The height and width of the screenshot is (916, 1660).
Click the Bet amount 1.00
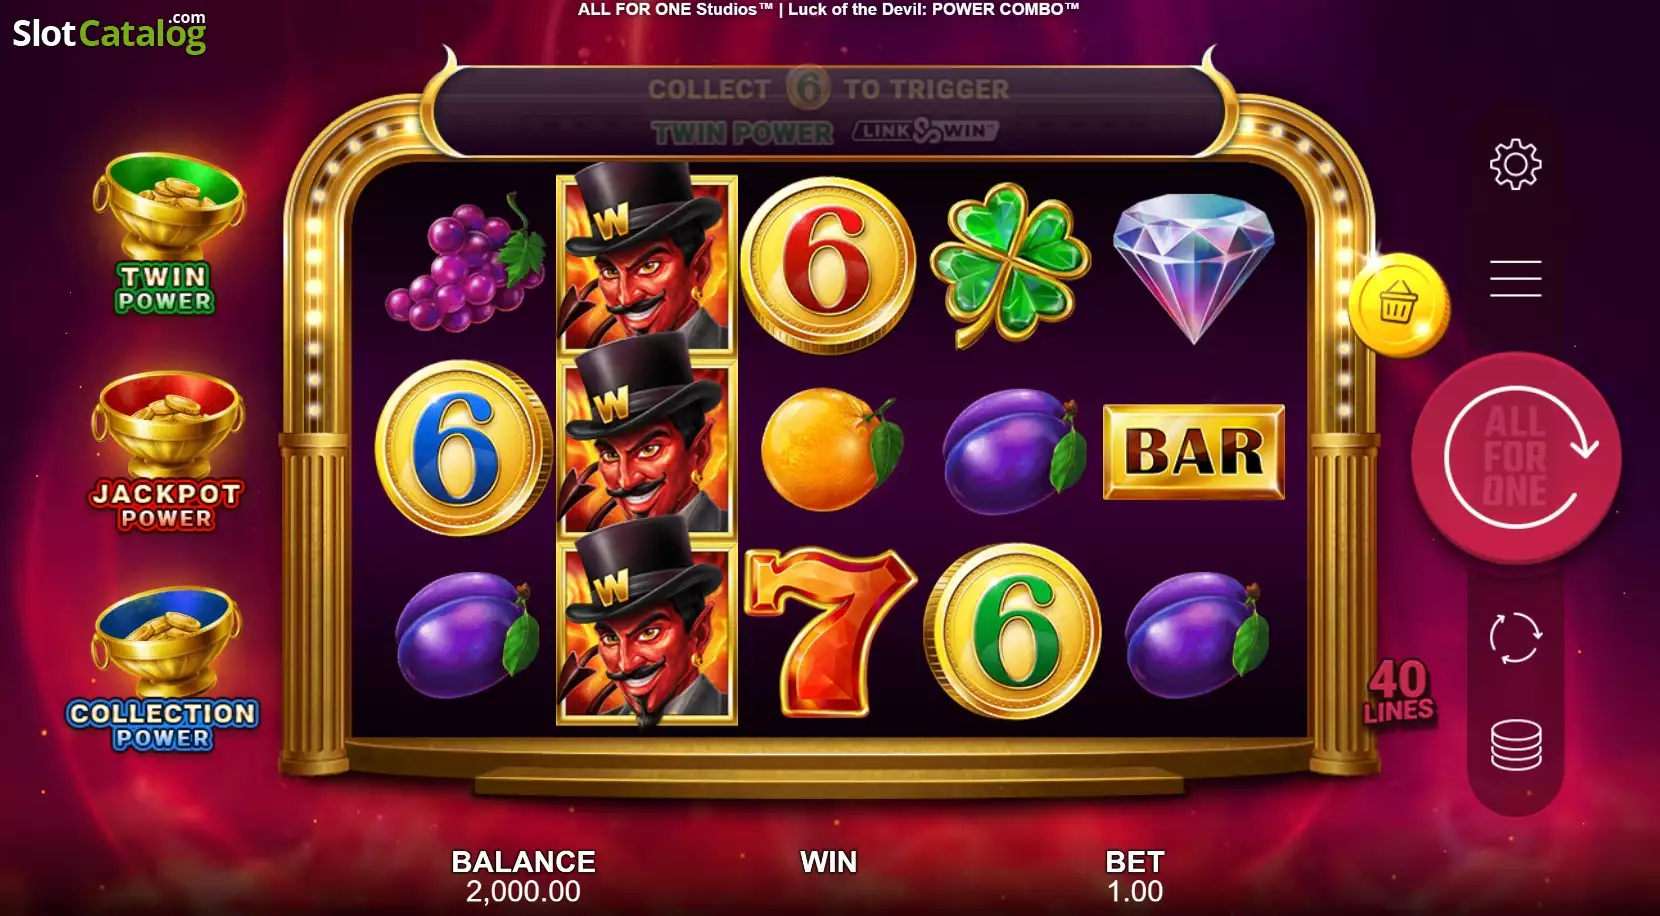pos(1135,891)
